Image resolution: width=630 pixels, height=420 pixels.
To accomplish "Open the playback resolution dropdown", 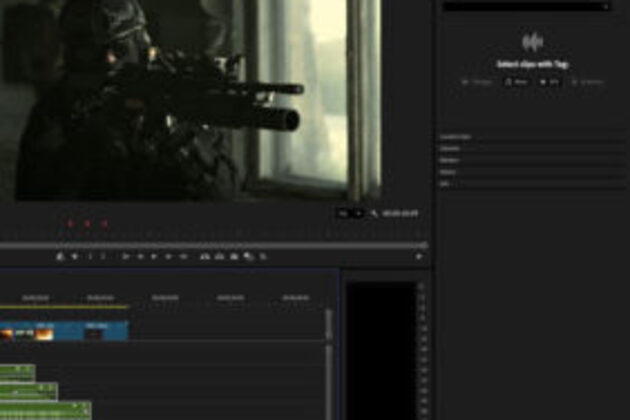I will 350,214.
